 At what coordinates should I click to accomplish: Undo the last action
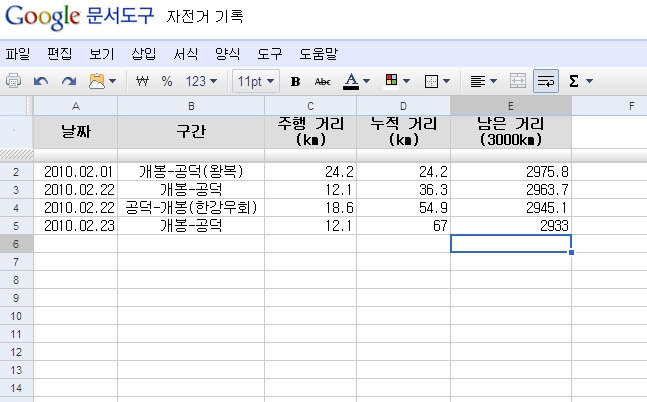41,81
